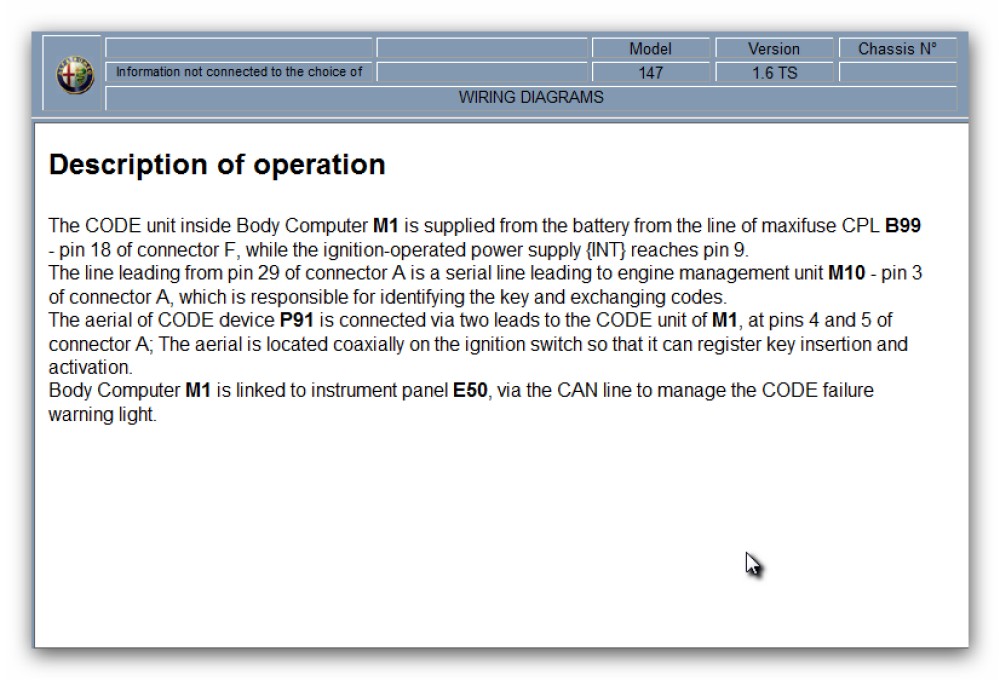Click the bold E50 instrument panel reference

[x=470, y=391]
